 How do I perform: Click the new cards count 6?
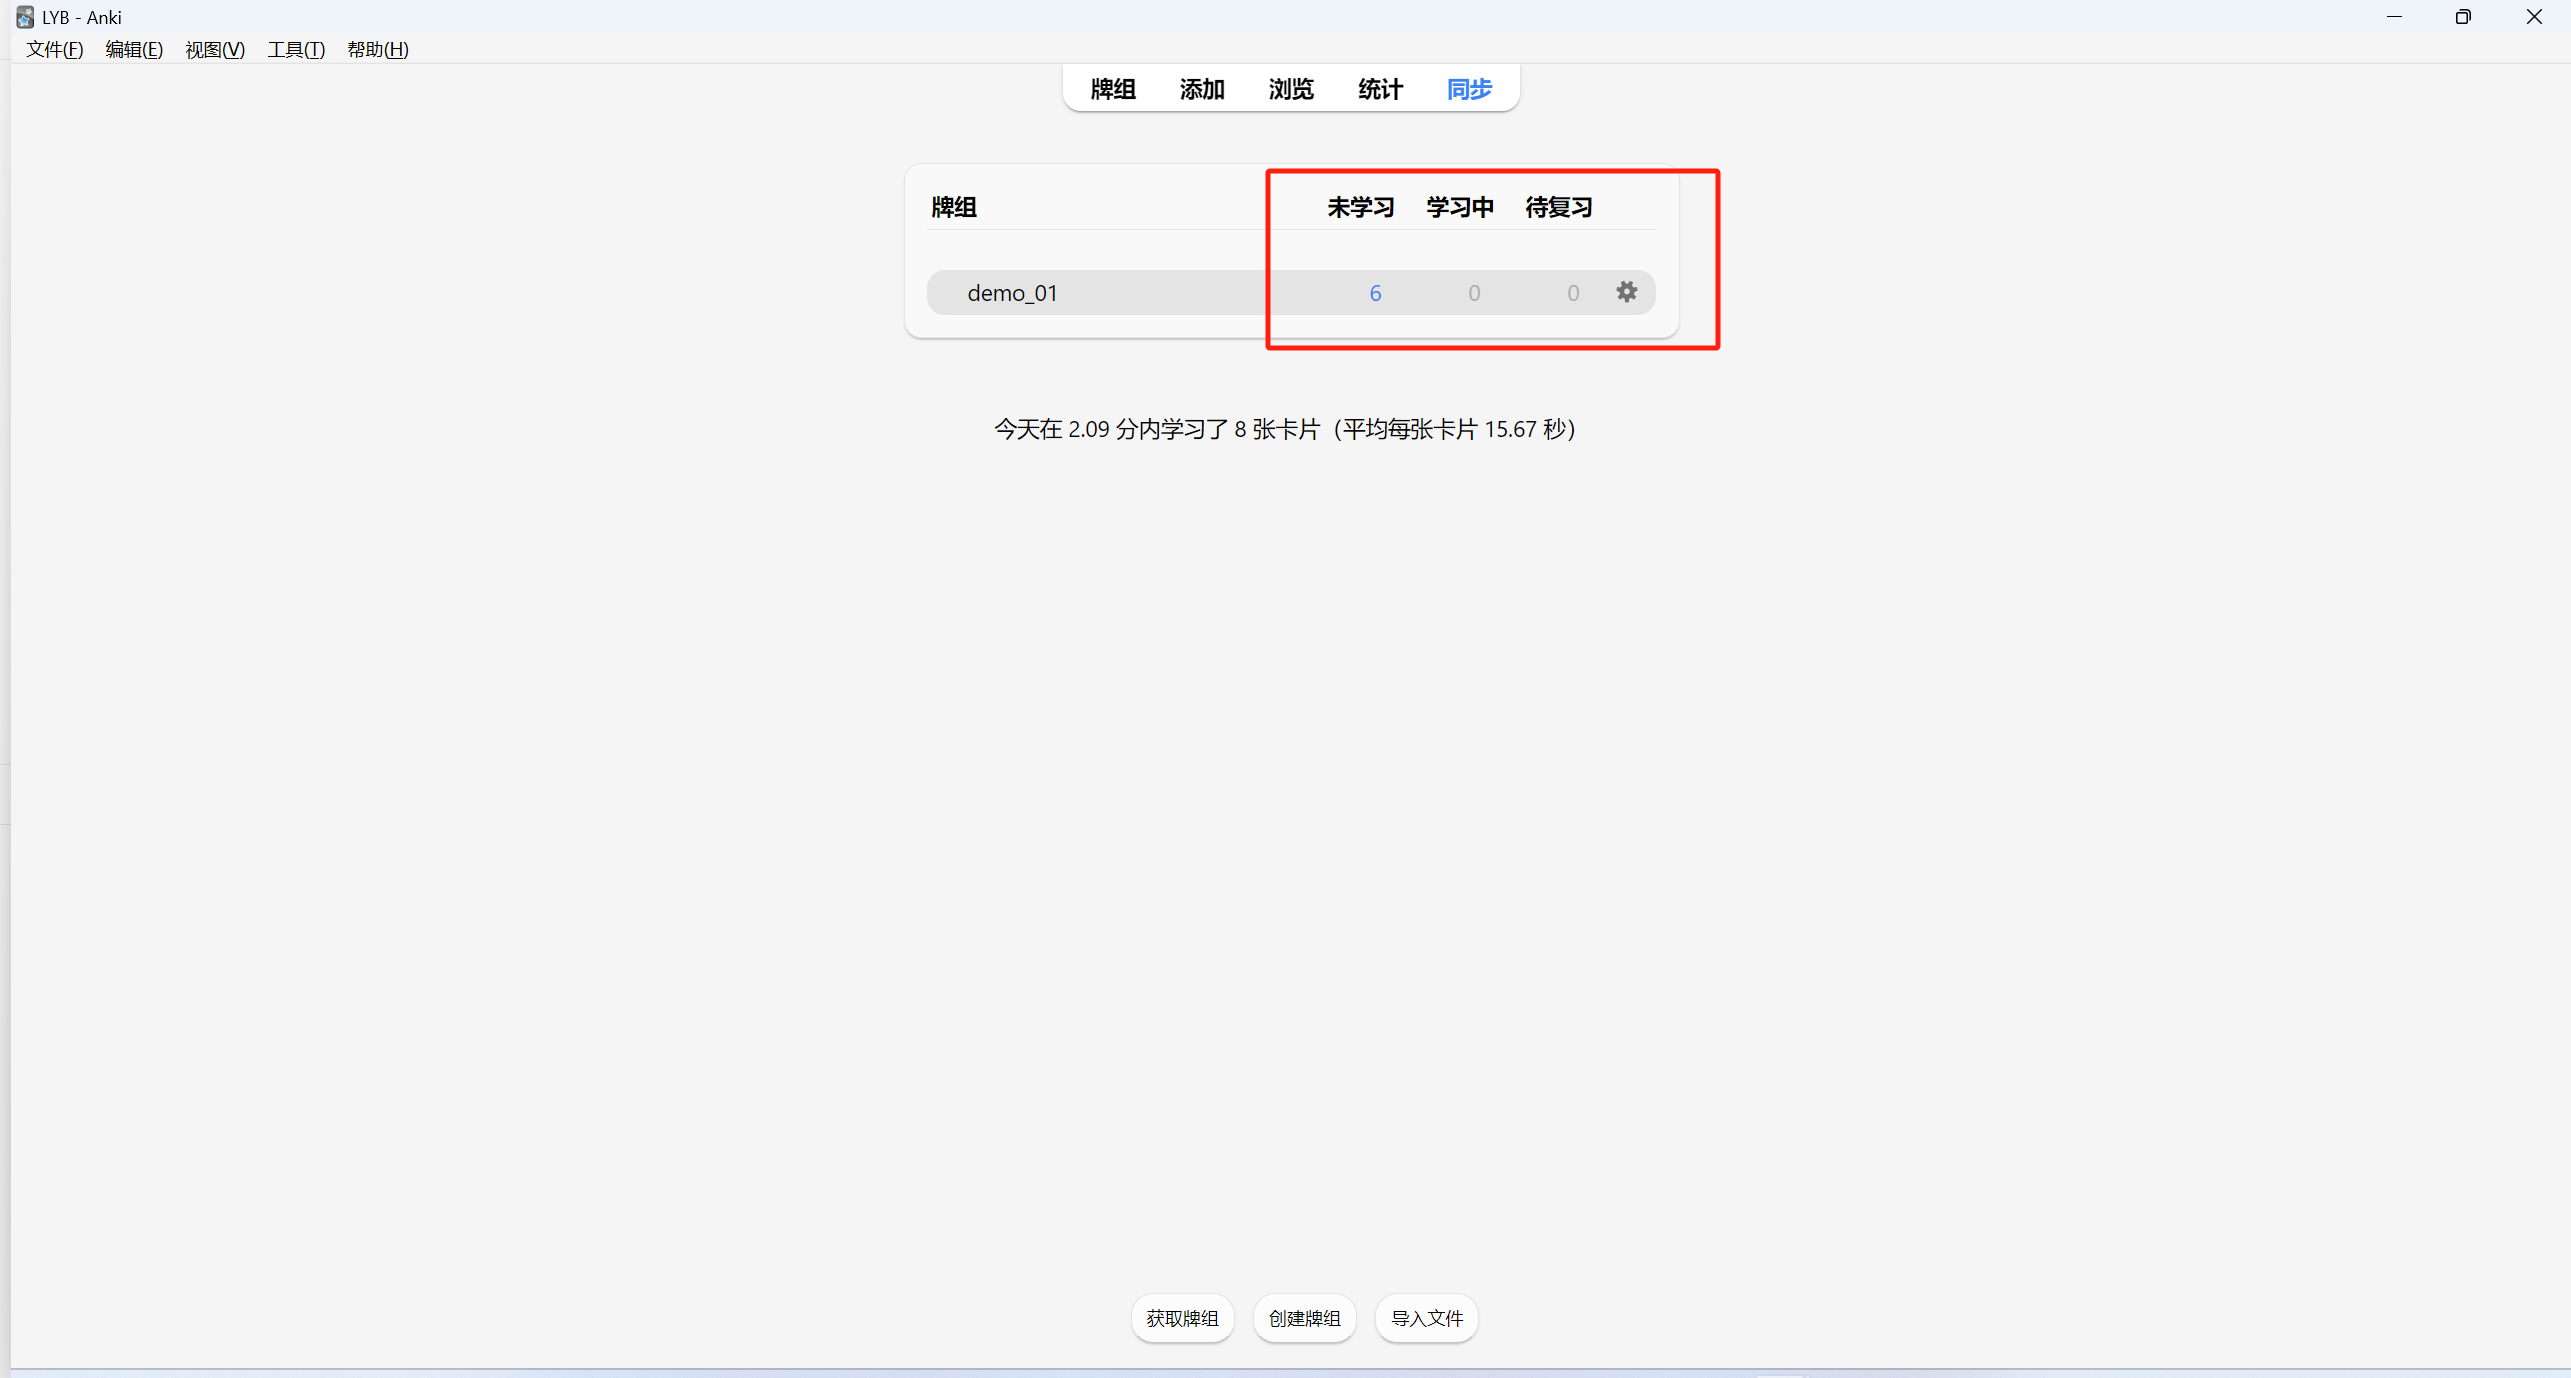[x=1375, y=293]
